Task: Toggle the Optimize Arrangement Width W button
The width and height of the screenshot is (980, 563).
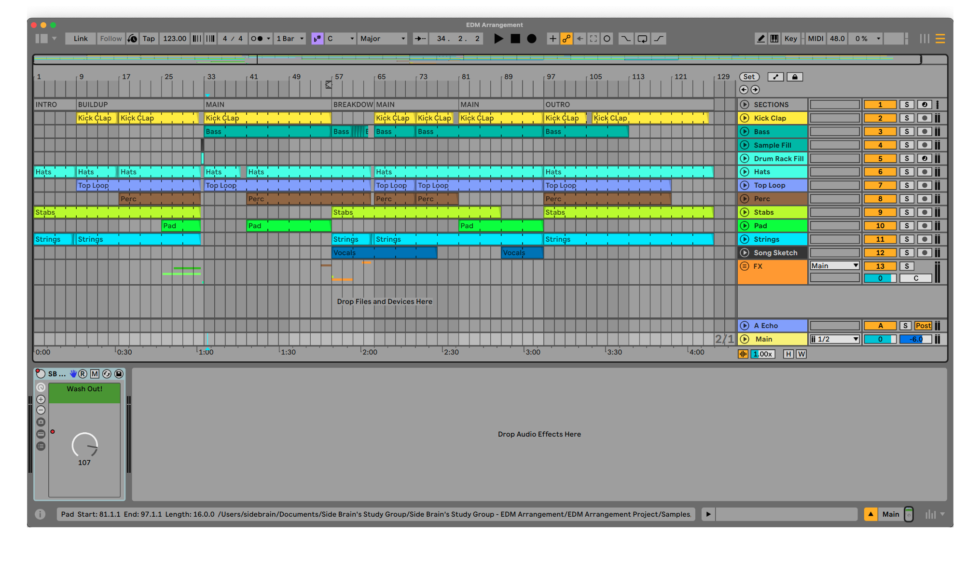Action: pos(801,354)
